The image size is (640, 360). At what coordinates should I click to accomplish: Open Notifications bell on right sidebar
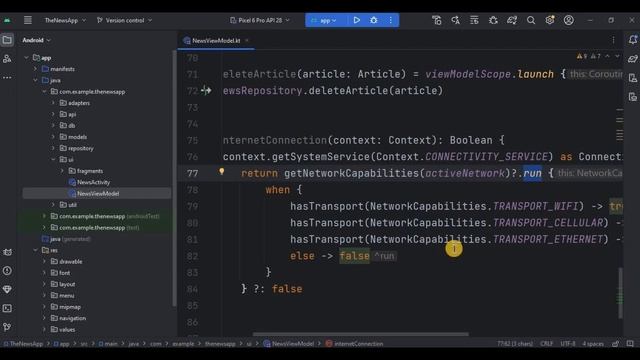(x=633, y=40)
